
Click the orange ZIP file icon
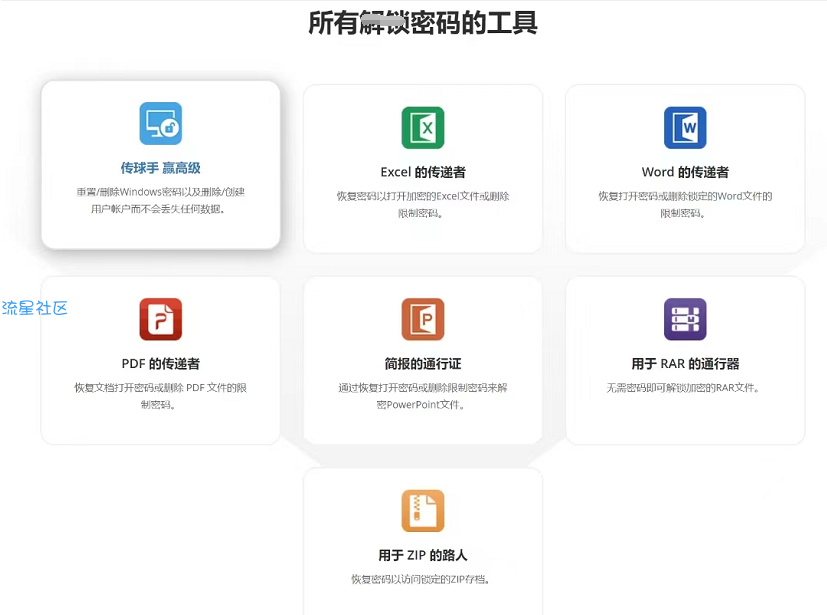click(422, 511)
